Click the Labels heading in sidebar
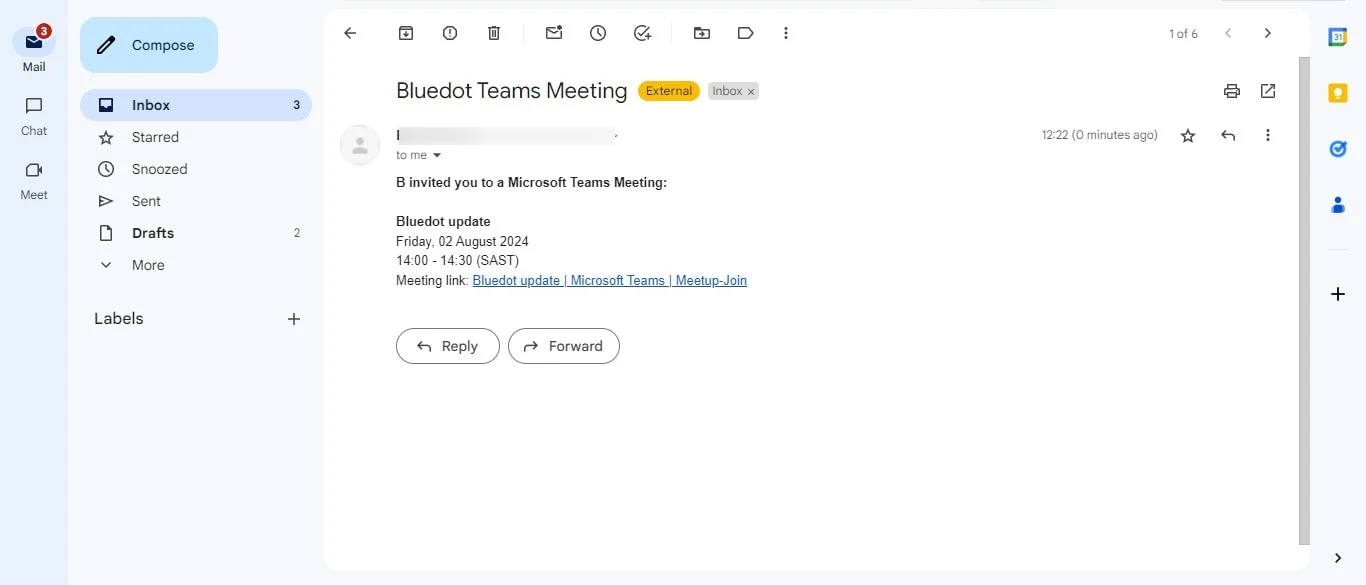Viewport: 1366px width, 585px height. 119,319
